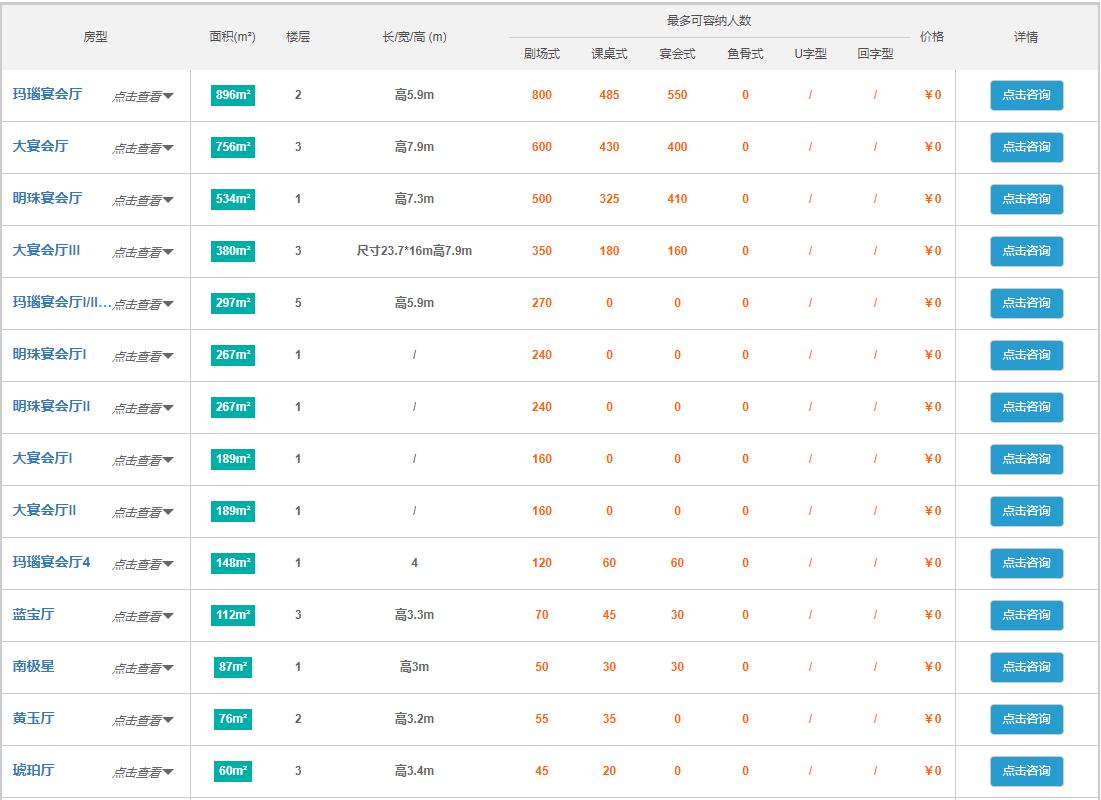Click the 87m² area badge
The height and width of the screenshot is (800, 1101).
[232, 667]
